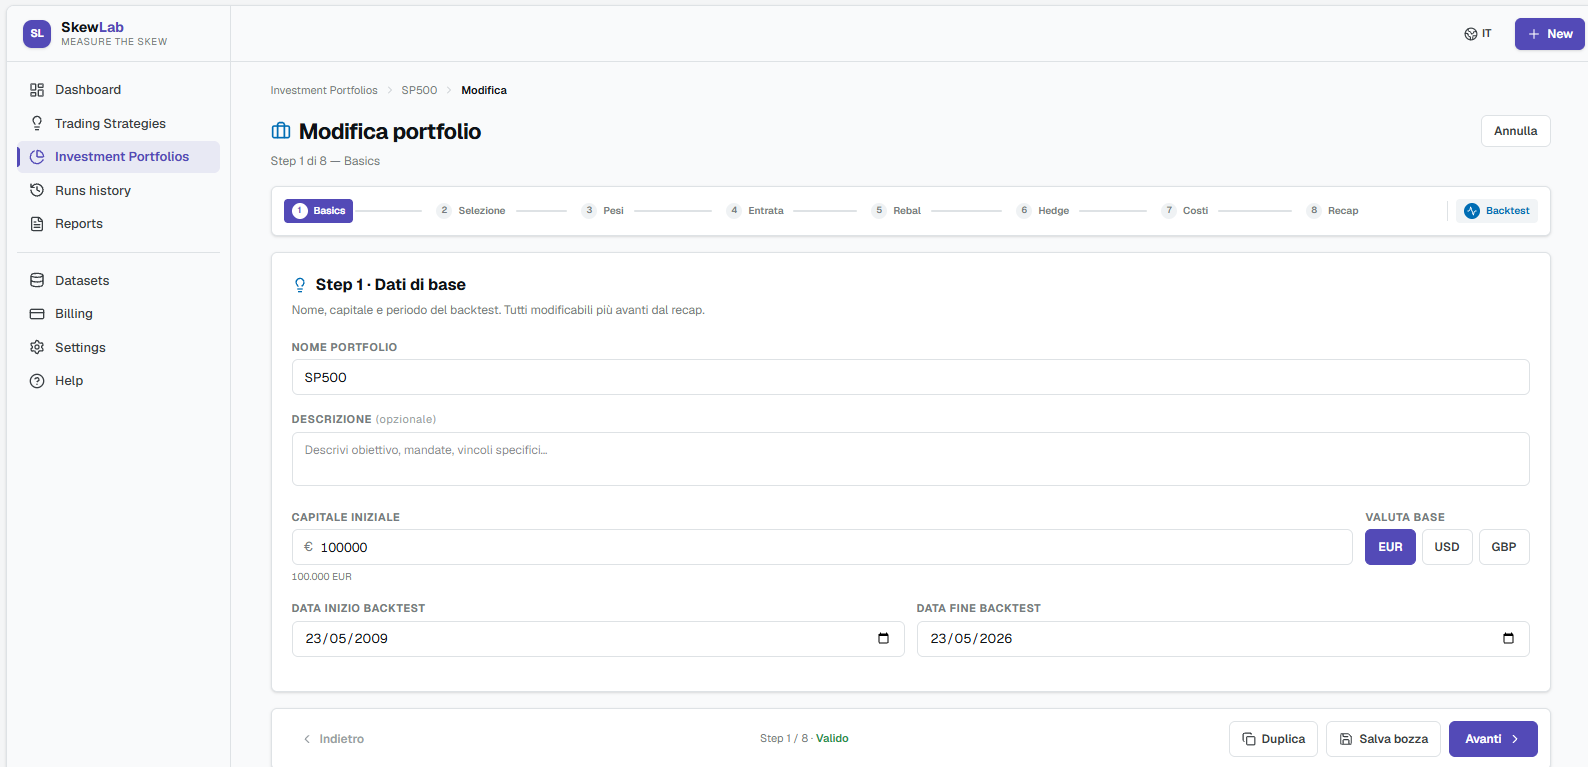Click the '100.000 EUR' helper text
The height and width of the screenshot is (767, 1588).
coord(322,577)
